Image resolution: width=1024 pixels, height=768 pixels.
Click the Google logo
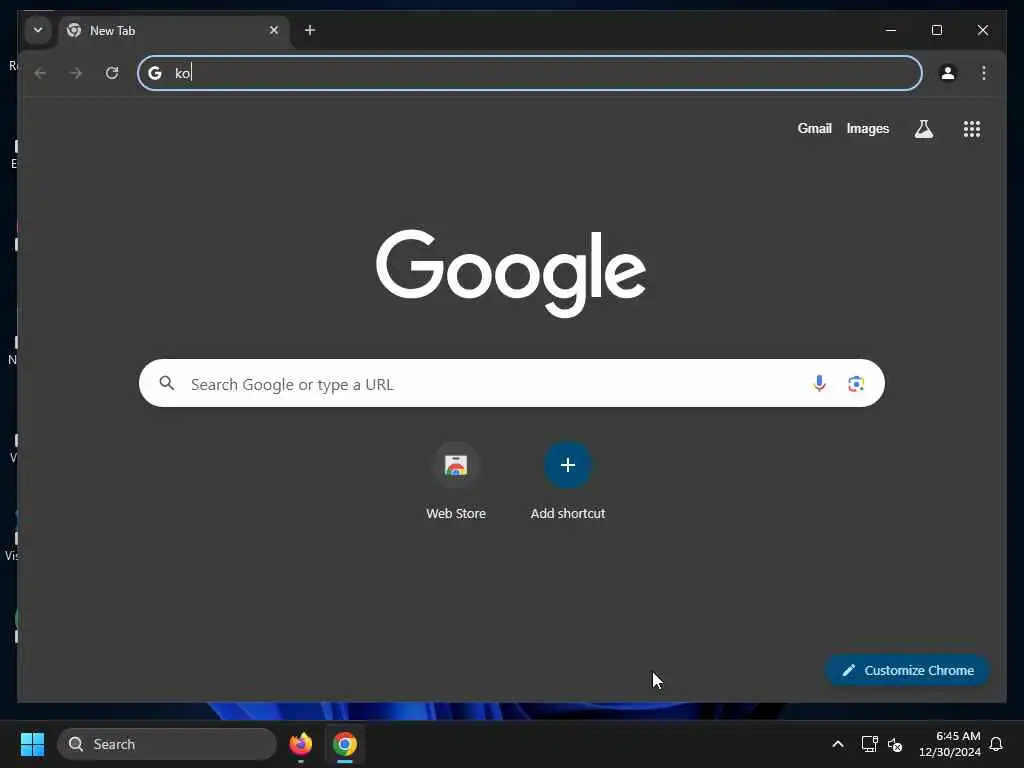tap(511, 273)
